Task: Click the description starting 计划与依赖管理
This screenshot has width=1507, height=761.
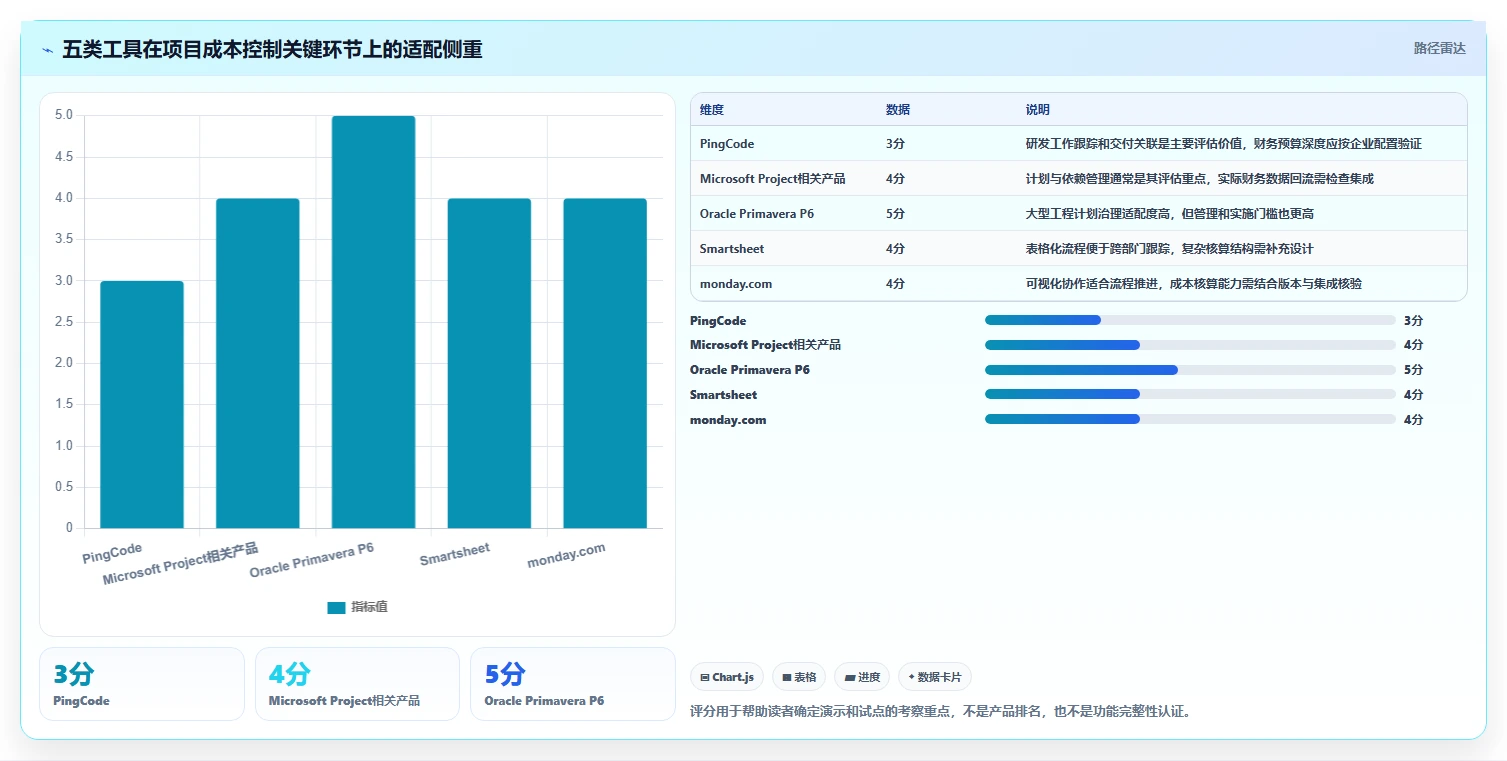Action: [1200, 179]
